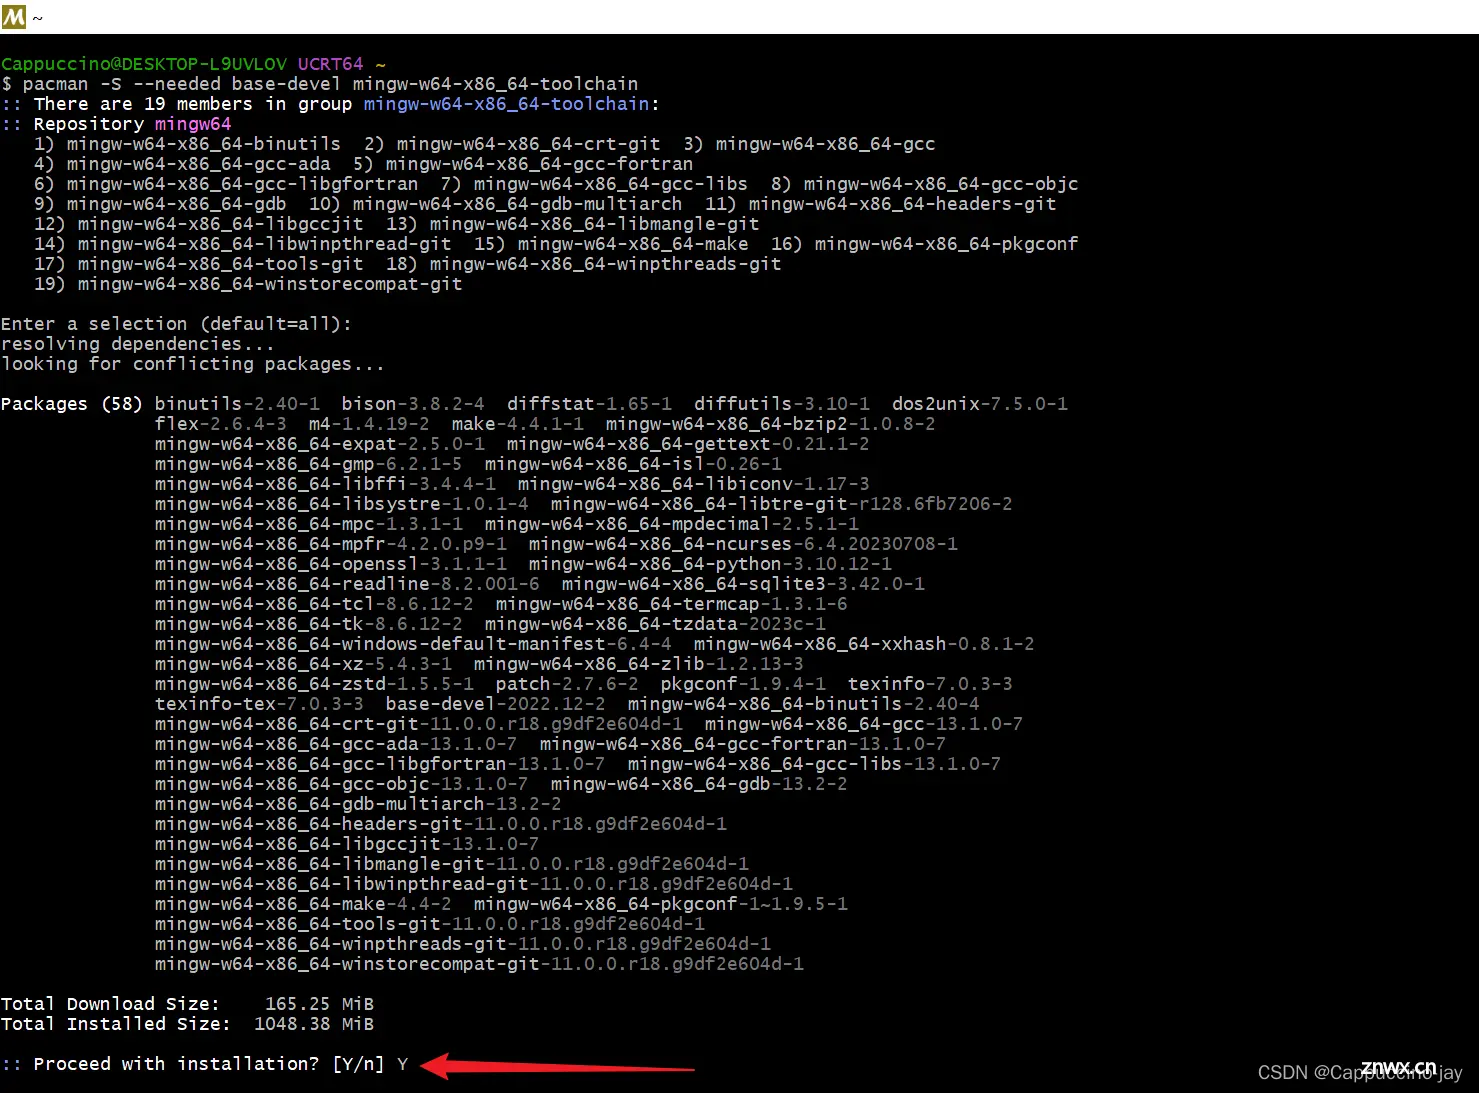
Task: Click the 'pacman -S --needed base-devel' command text
Action: 182,84
